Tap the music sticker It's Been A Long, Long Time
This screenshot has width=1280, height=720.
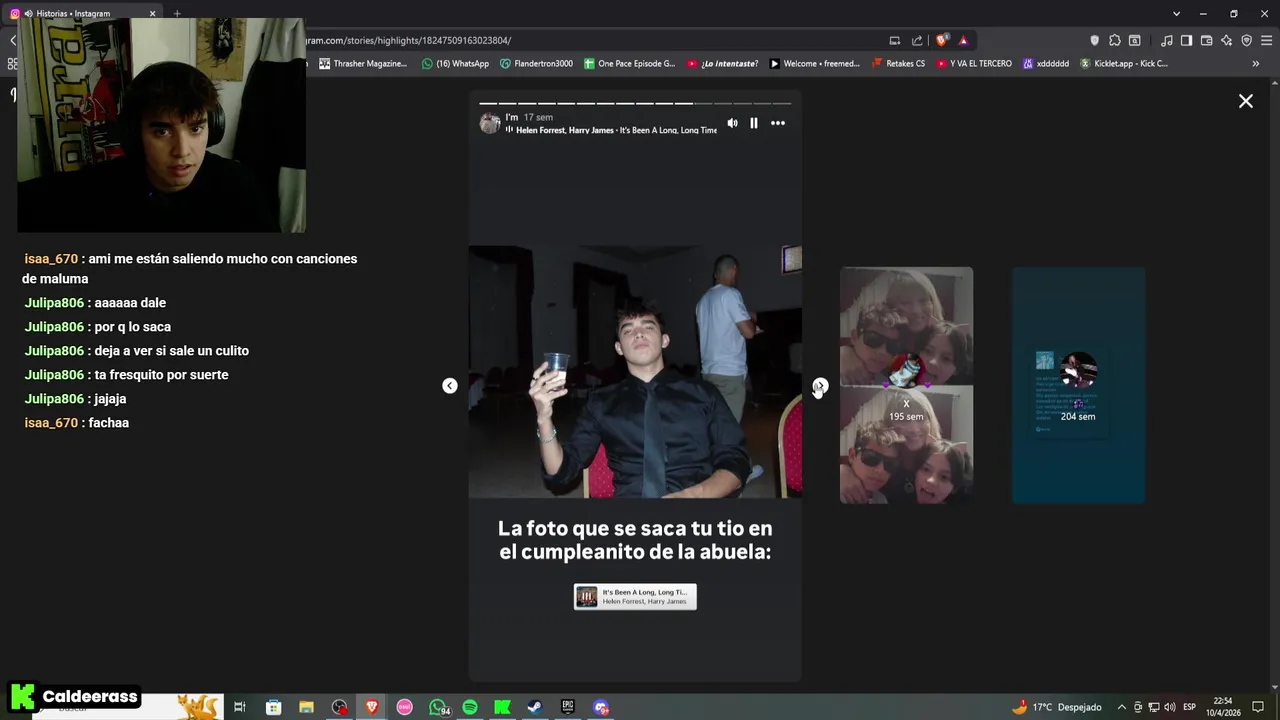click(x=635, y=597)
